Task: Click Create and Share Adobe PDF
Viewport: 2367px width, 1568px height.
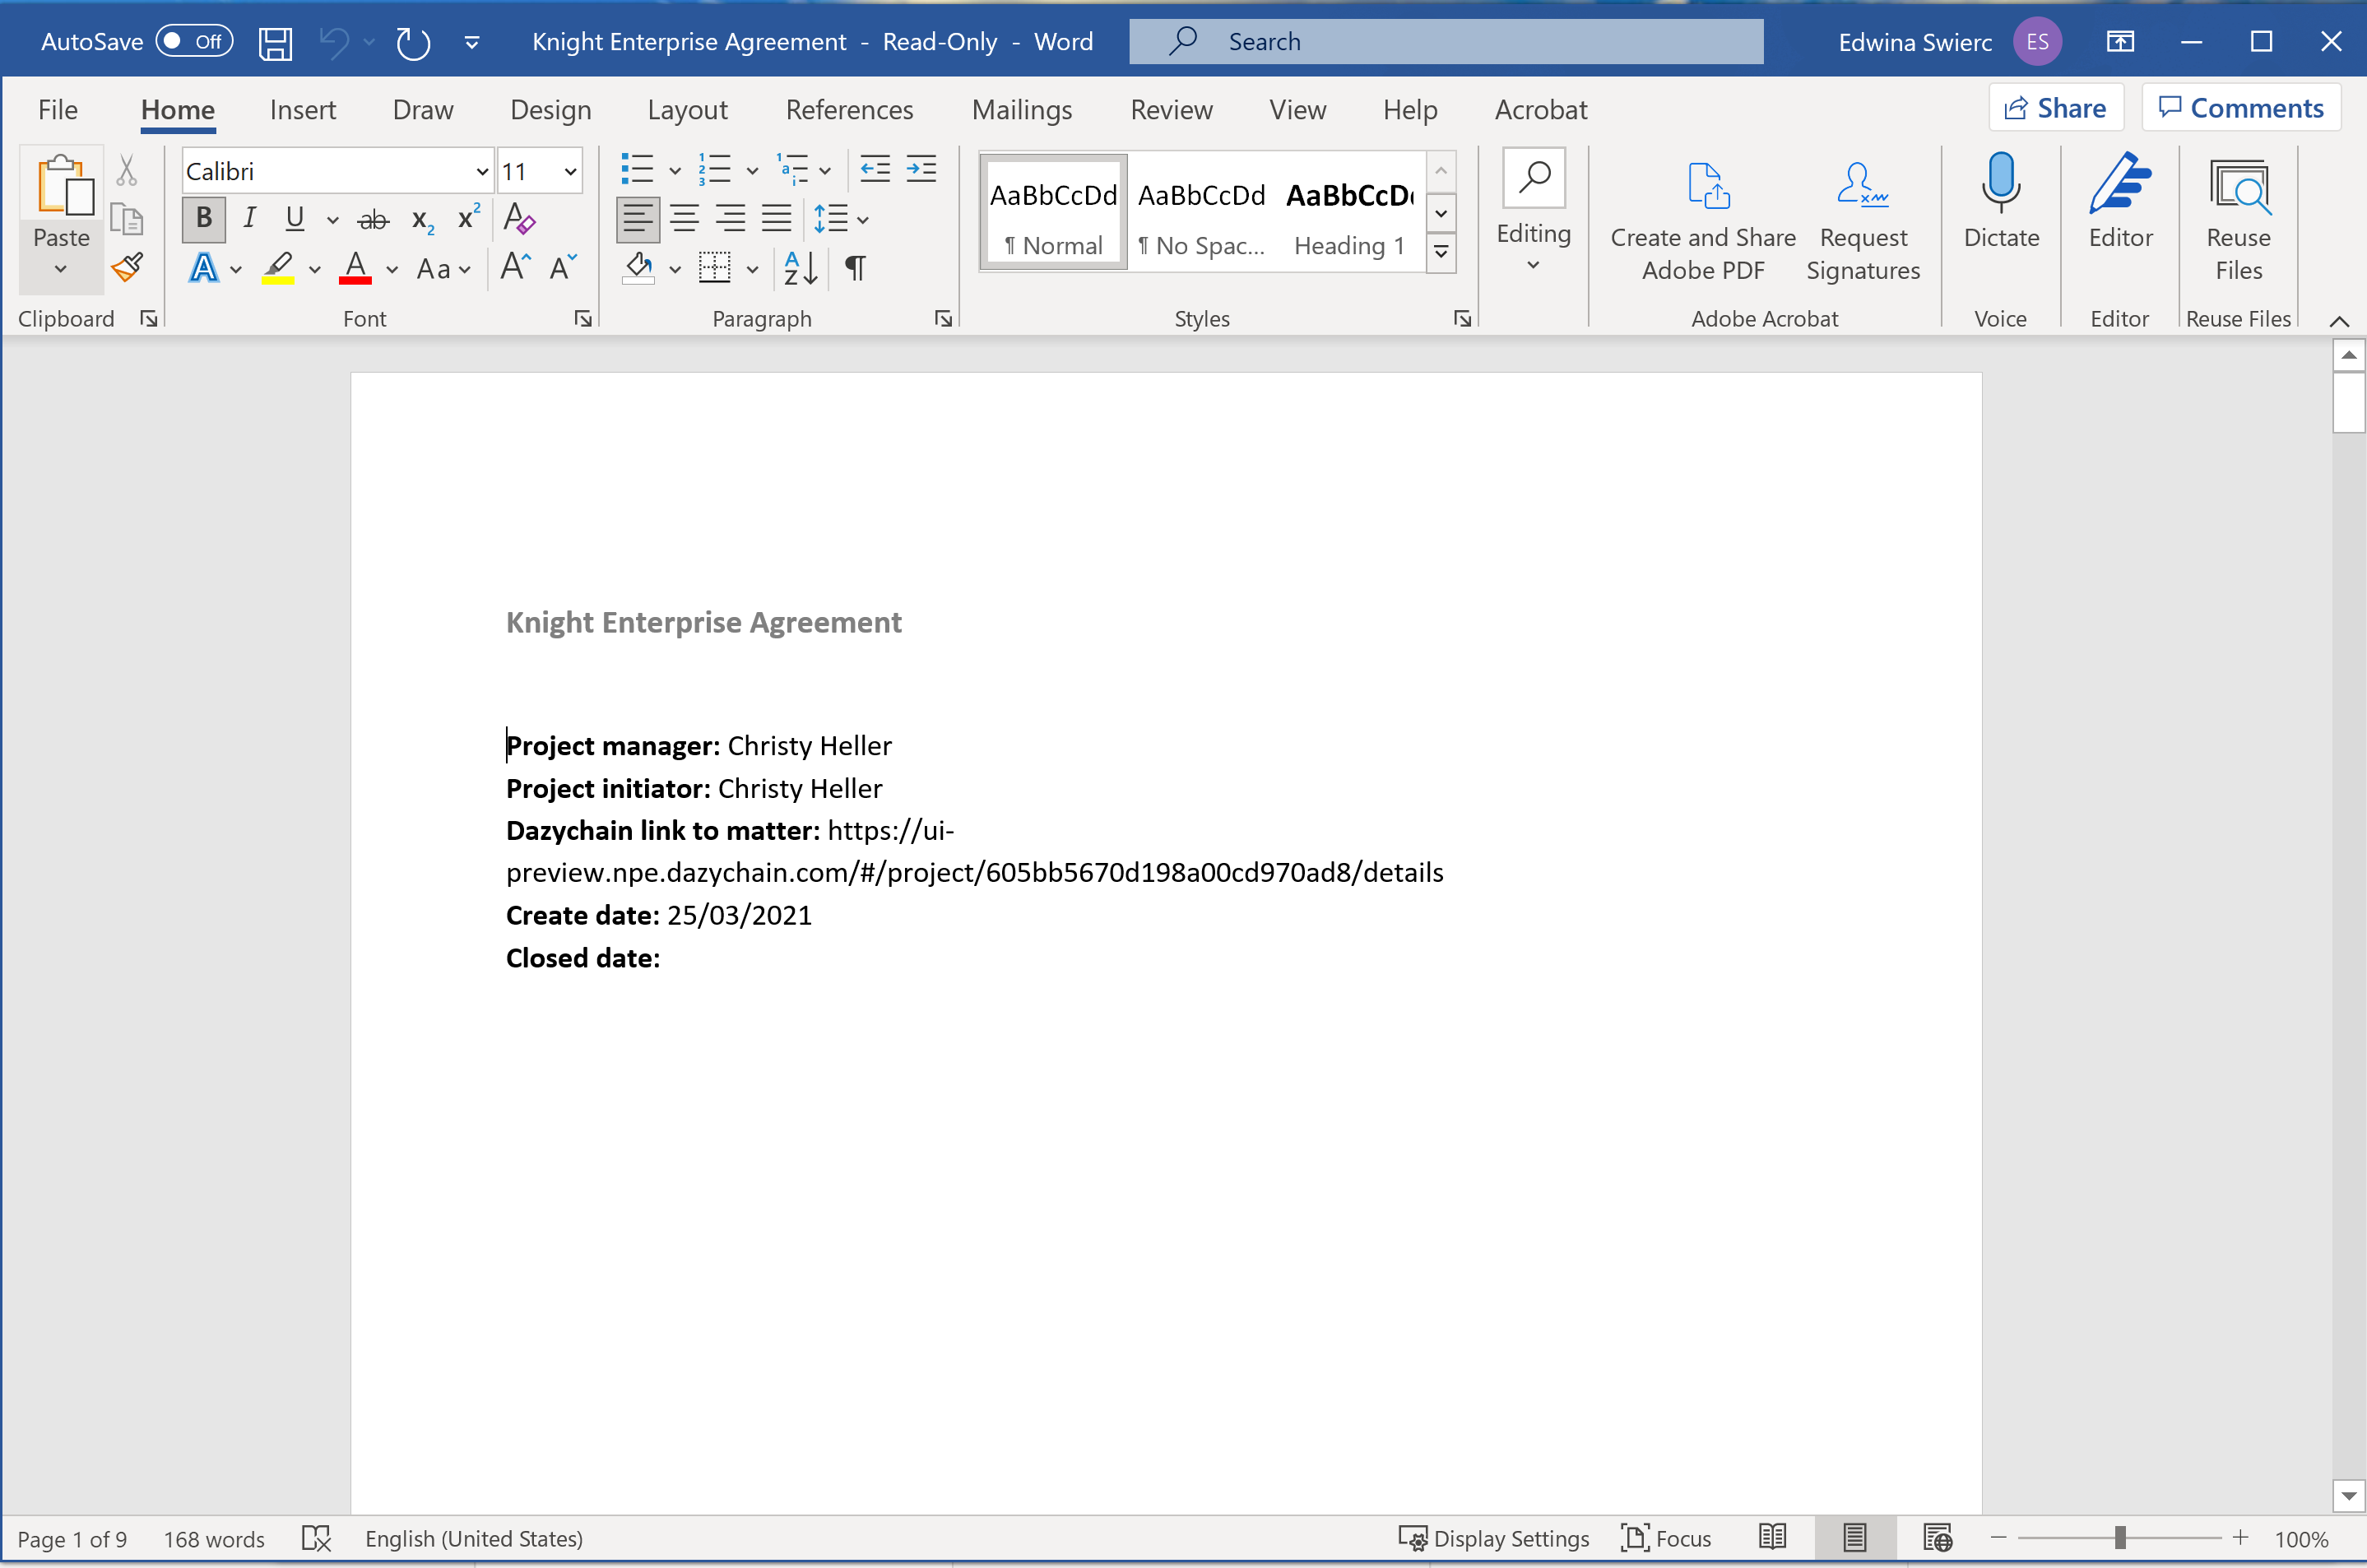Action: 1703,221
